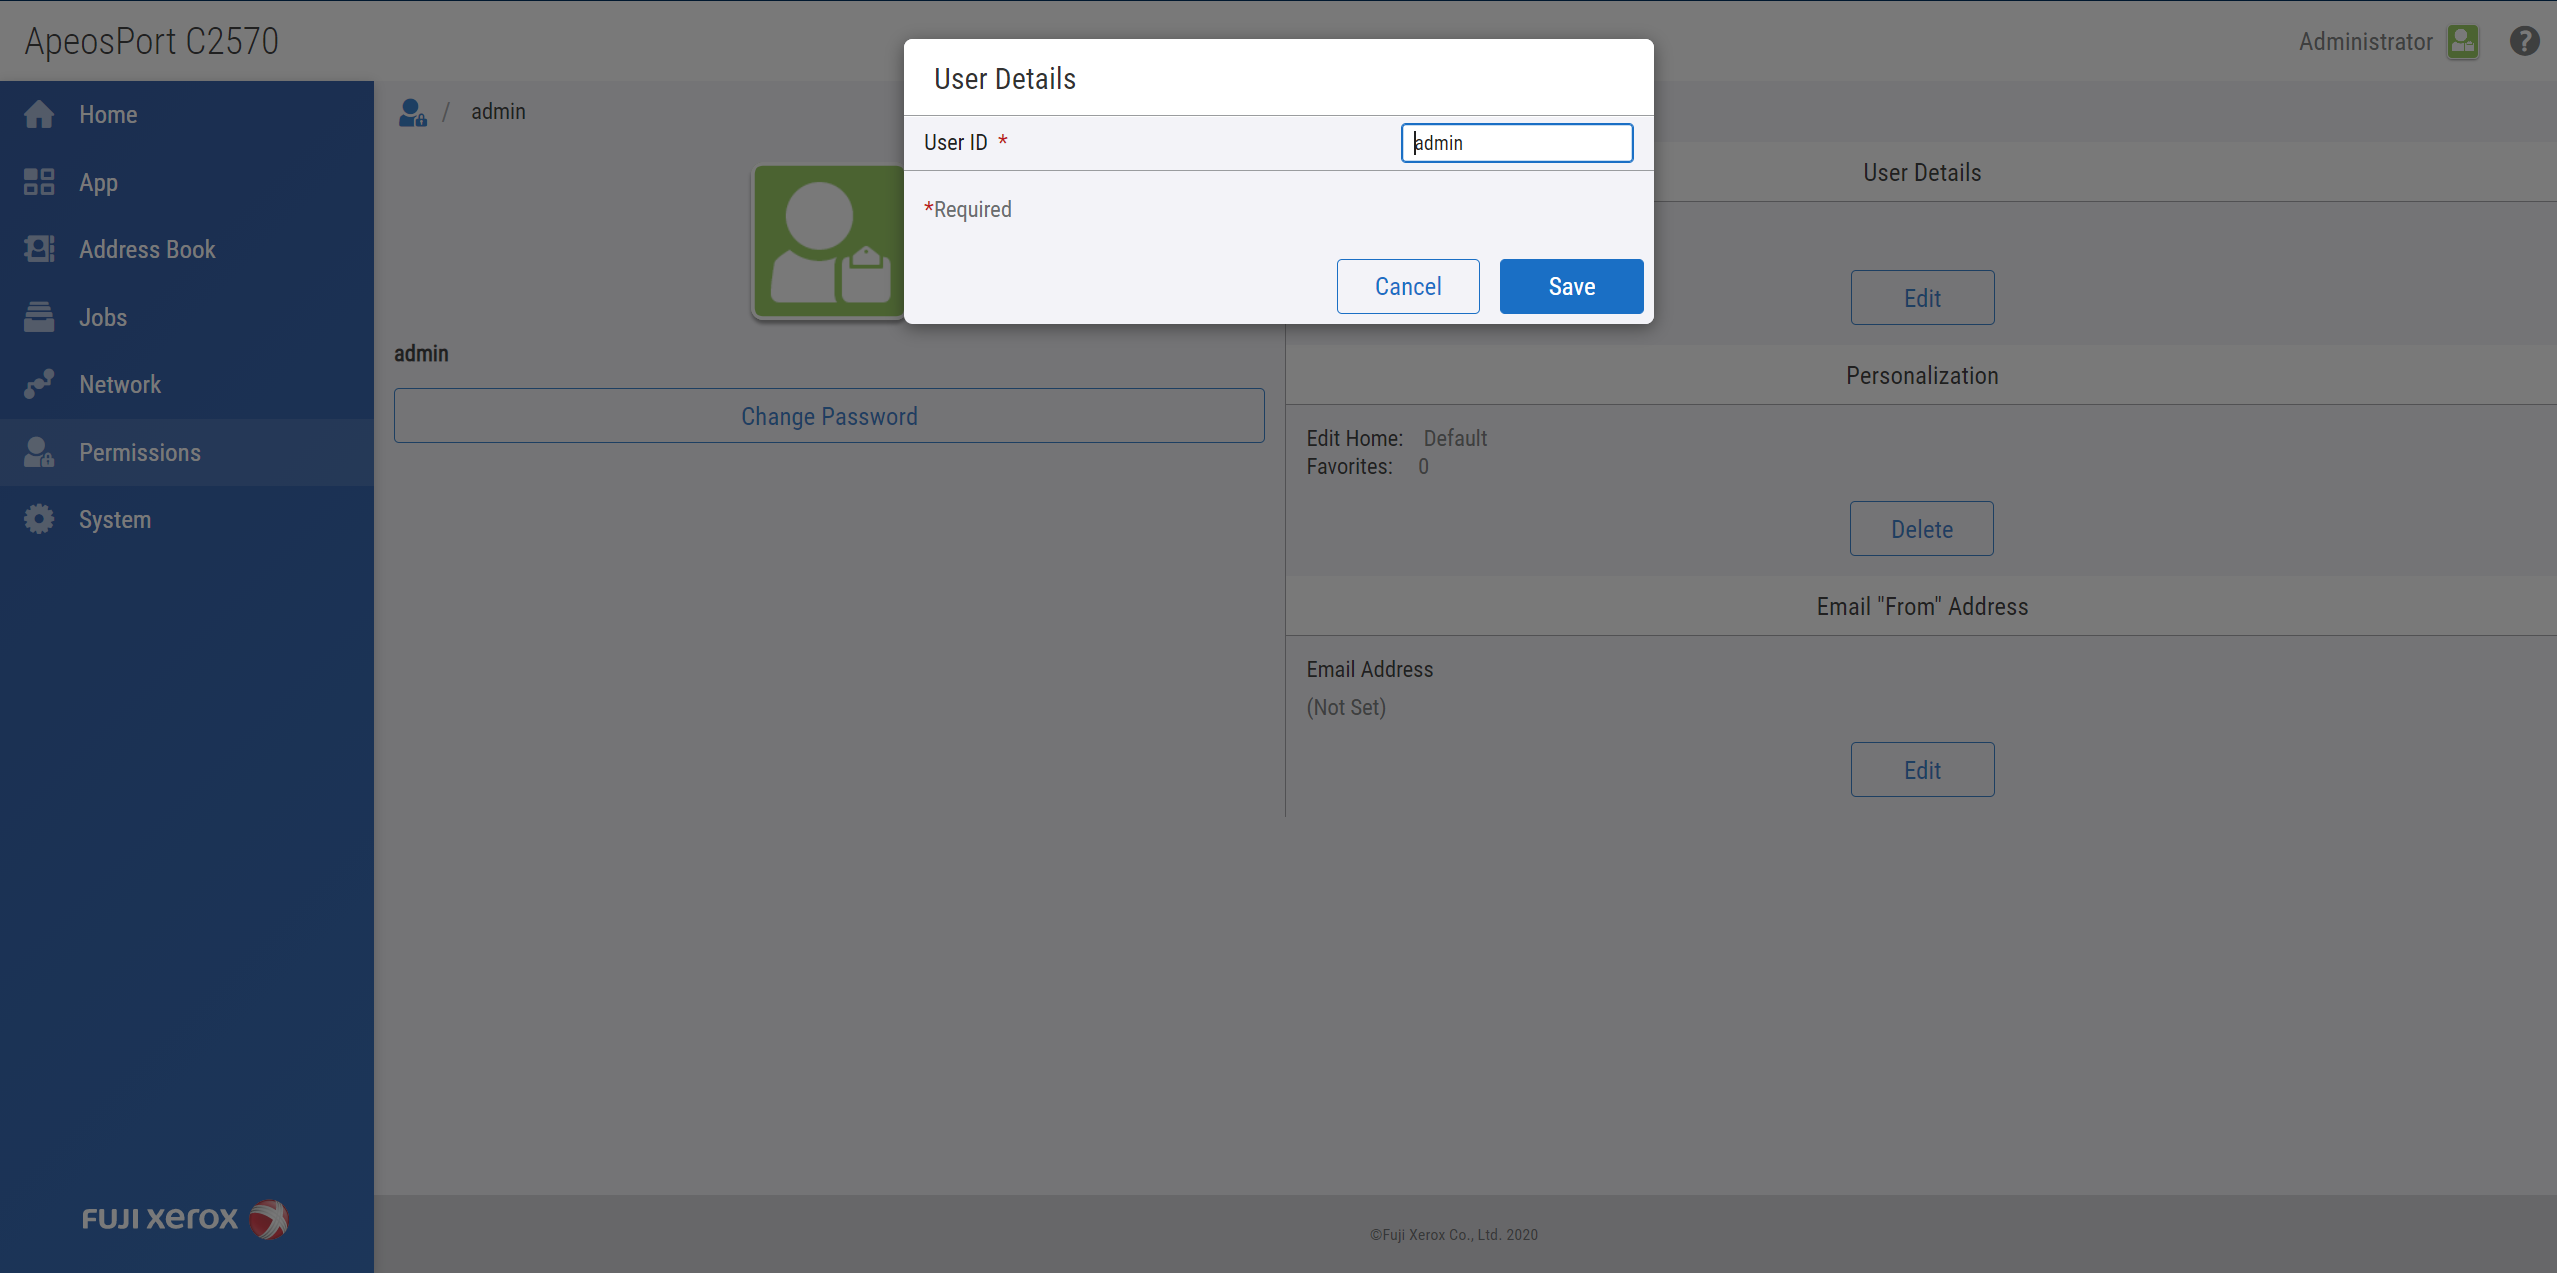
Task: Click the App grid icon
Action: tap(39, 182)
